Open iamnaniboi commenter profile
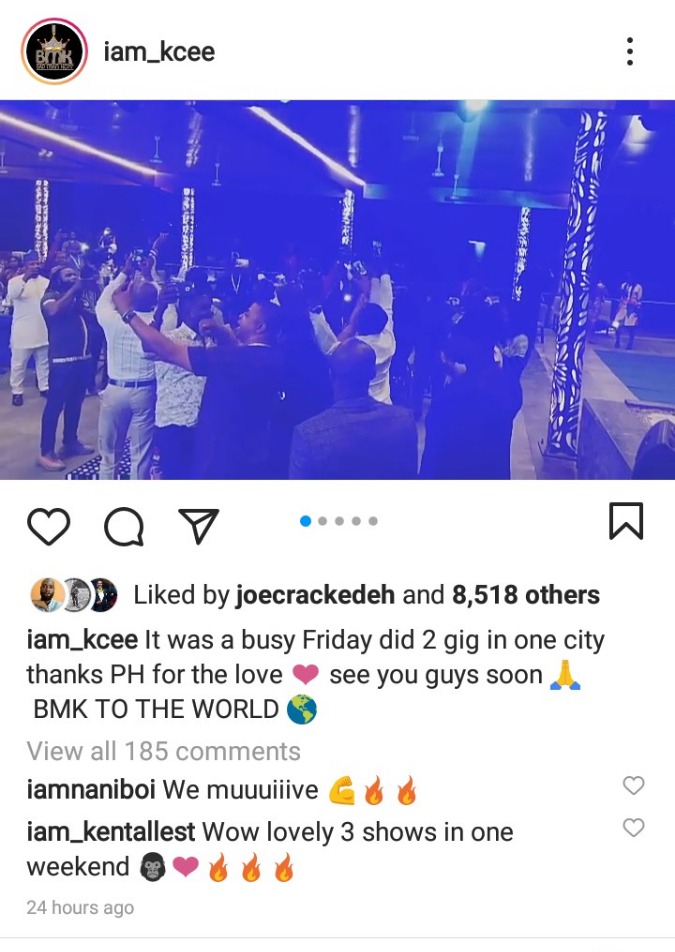 point(91,790)
